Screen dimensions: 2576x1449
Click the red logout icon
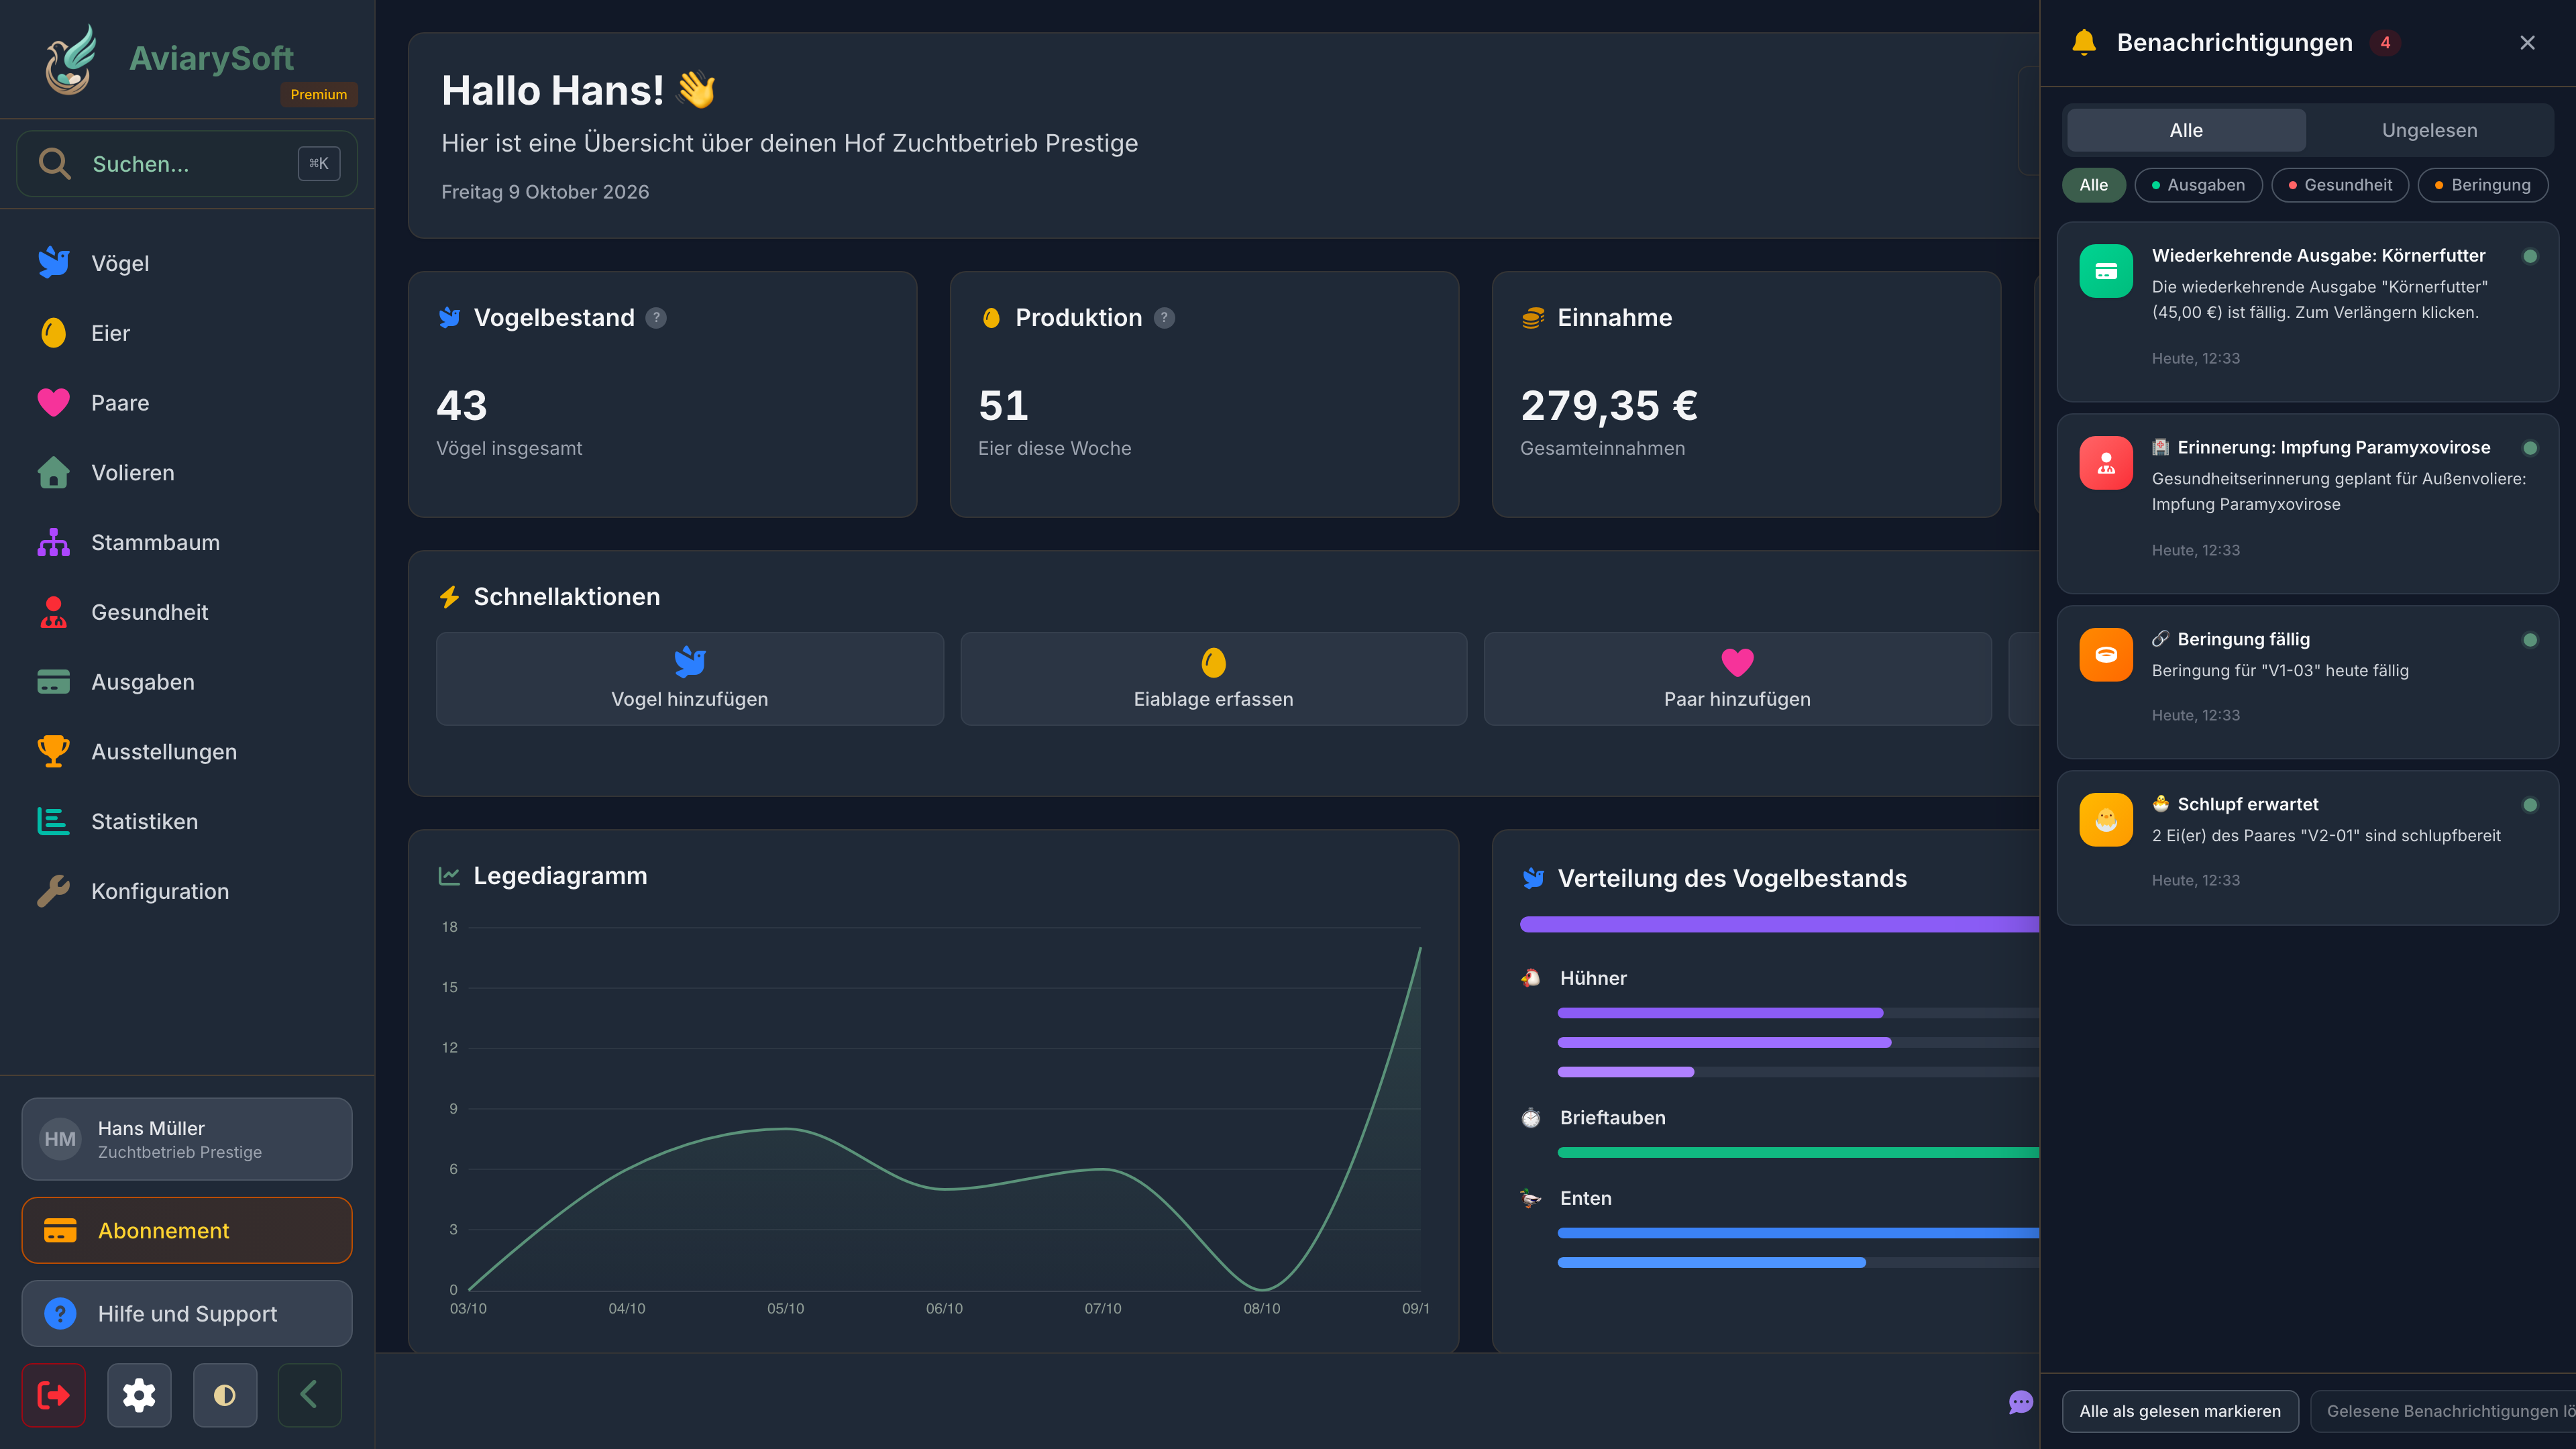coord(53,1395)
